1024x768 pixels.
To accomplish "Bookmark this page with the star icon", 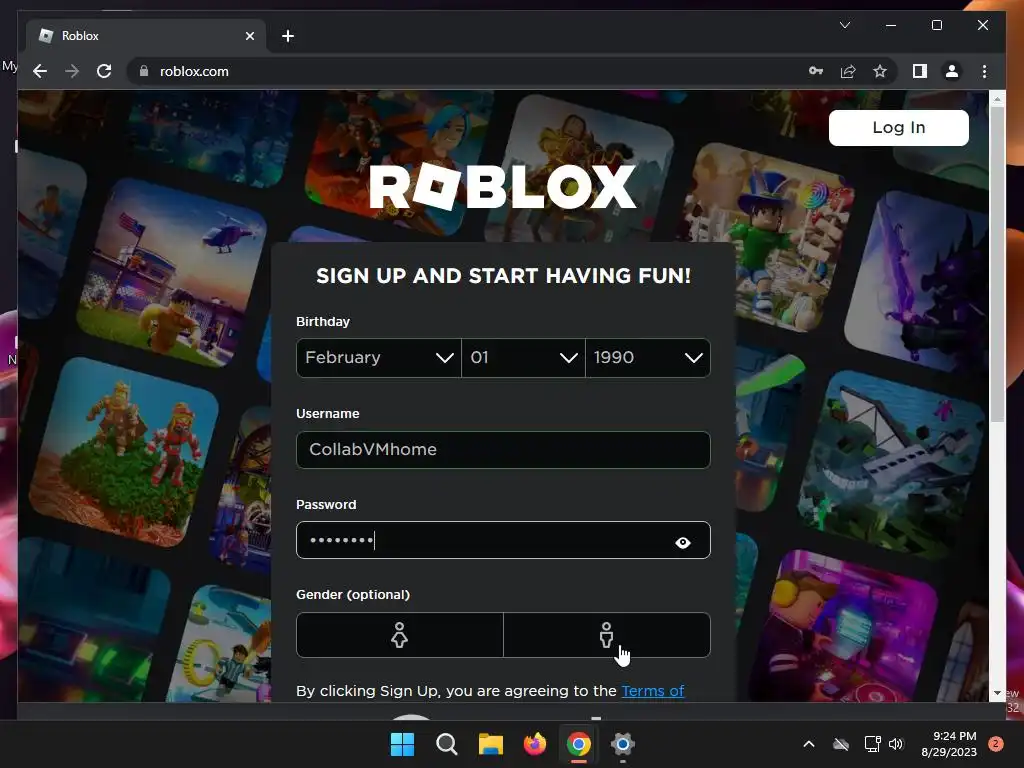I will coord(880,71).
